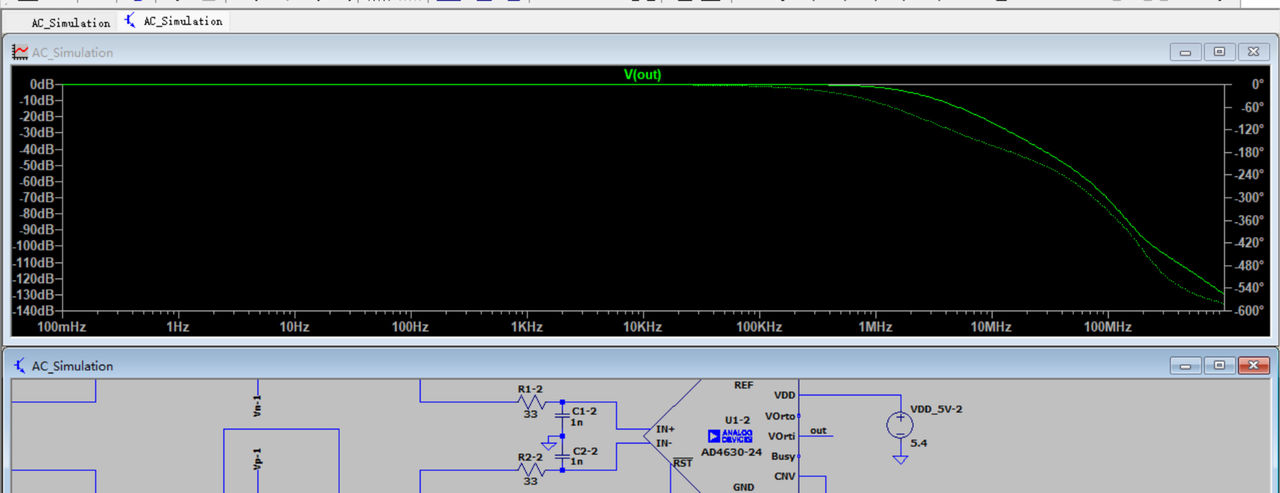Image resolution: width=1280 pixels, height=493 pixels.
Task: Click the -600° phase axis label
Action: point(1250,310)
